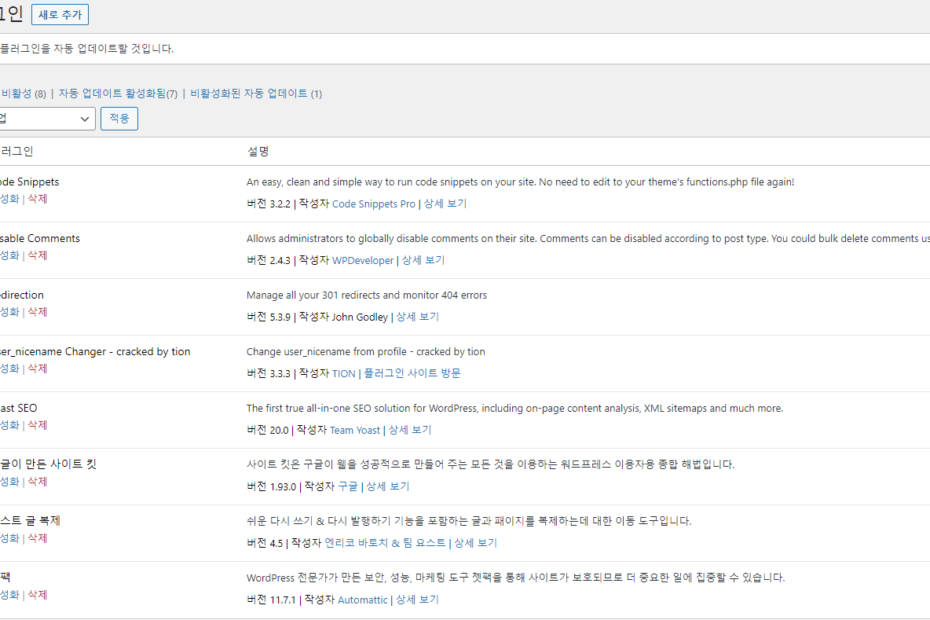Open the 엔리코 바토치 & 팀 요스트 author link

385,543
